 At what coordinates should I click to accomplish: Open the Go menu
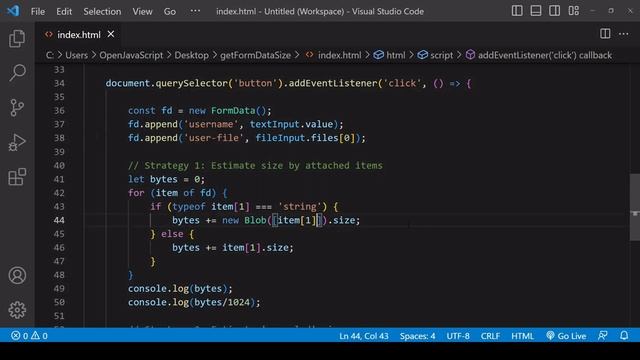(x=169, y=11)
